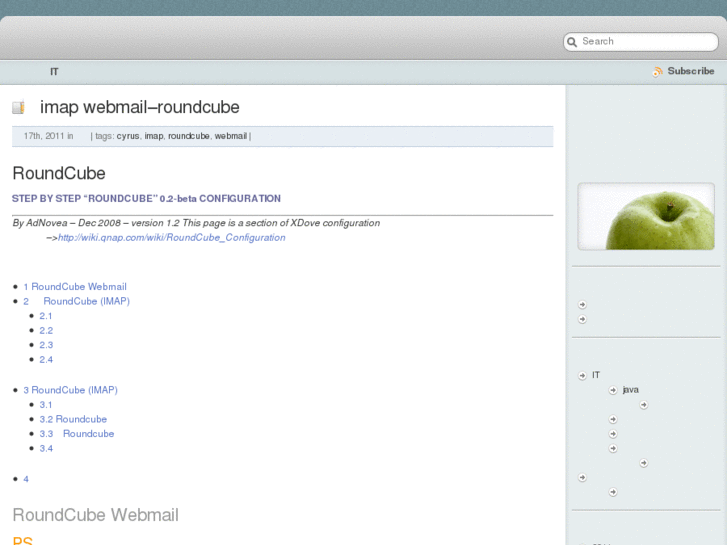The image size is (727, 545).
Task: Click STEP BY STEP ROUNDCUBE CONFIGURATION heading
Action: 146,199
